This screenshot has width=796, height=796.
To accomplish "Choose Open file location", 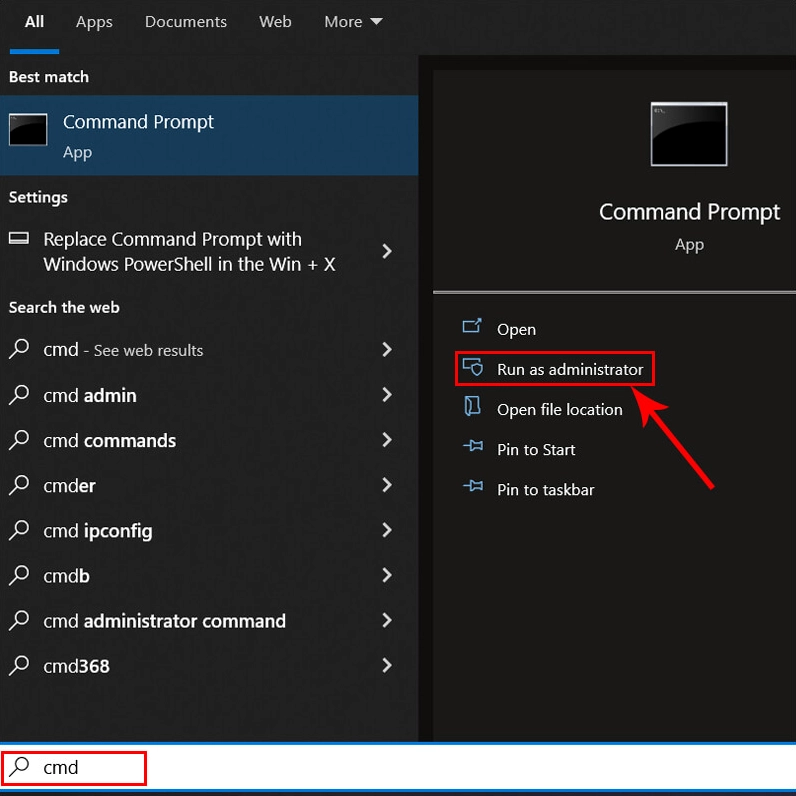I will [x=559, y=410].
